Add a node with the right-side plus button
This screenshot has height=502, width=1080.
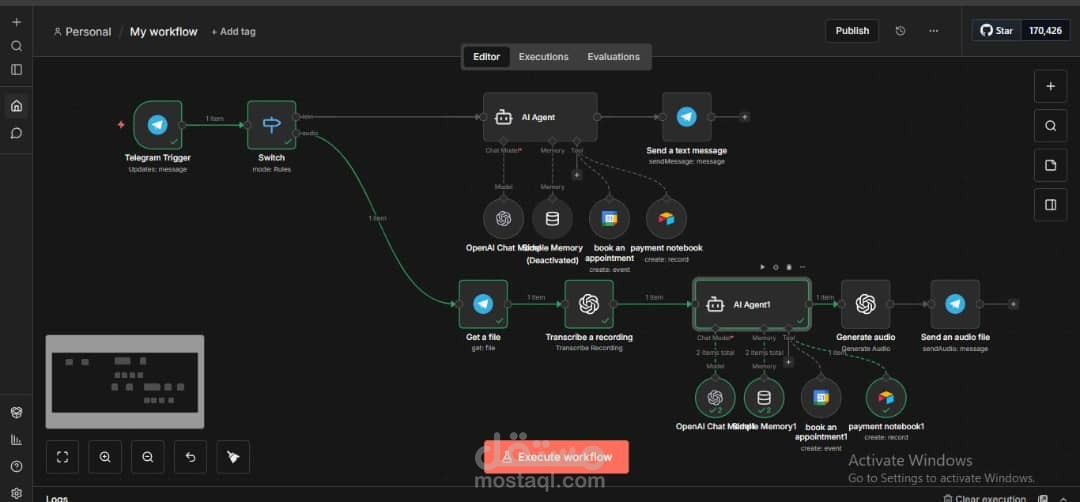[x=1050, y=86]
